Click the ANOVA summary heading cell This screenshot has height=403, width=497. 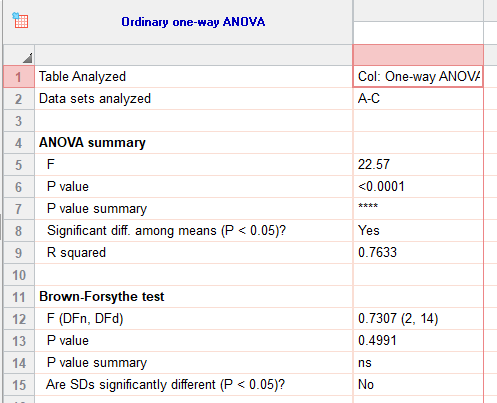pos(193,143)
